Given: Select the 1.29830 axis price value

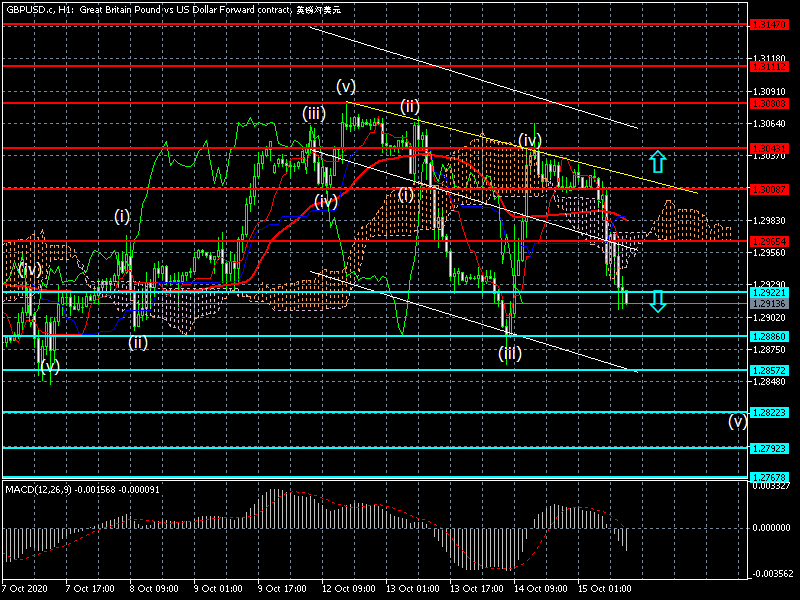Looking at the screenshot, I should [x=770, y=220].
